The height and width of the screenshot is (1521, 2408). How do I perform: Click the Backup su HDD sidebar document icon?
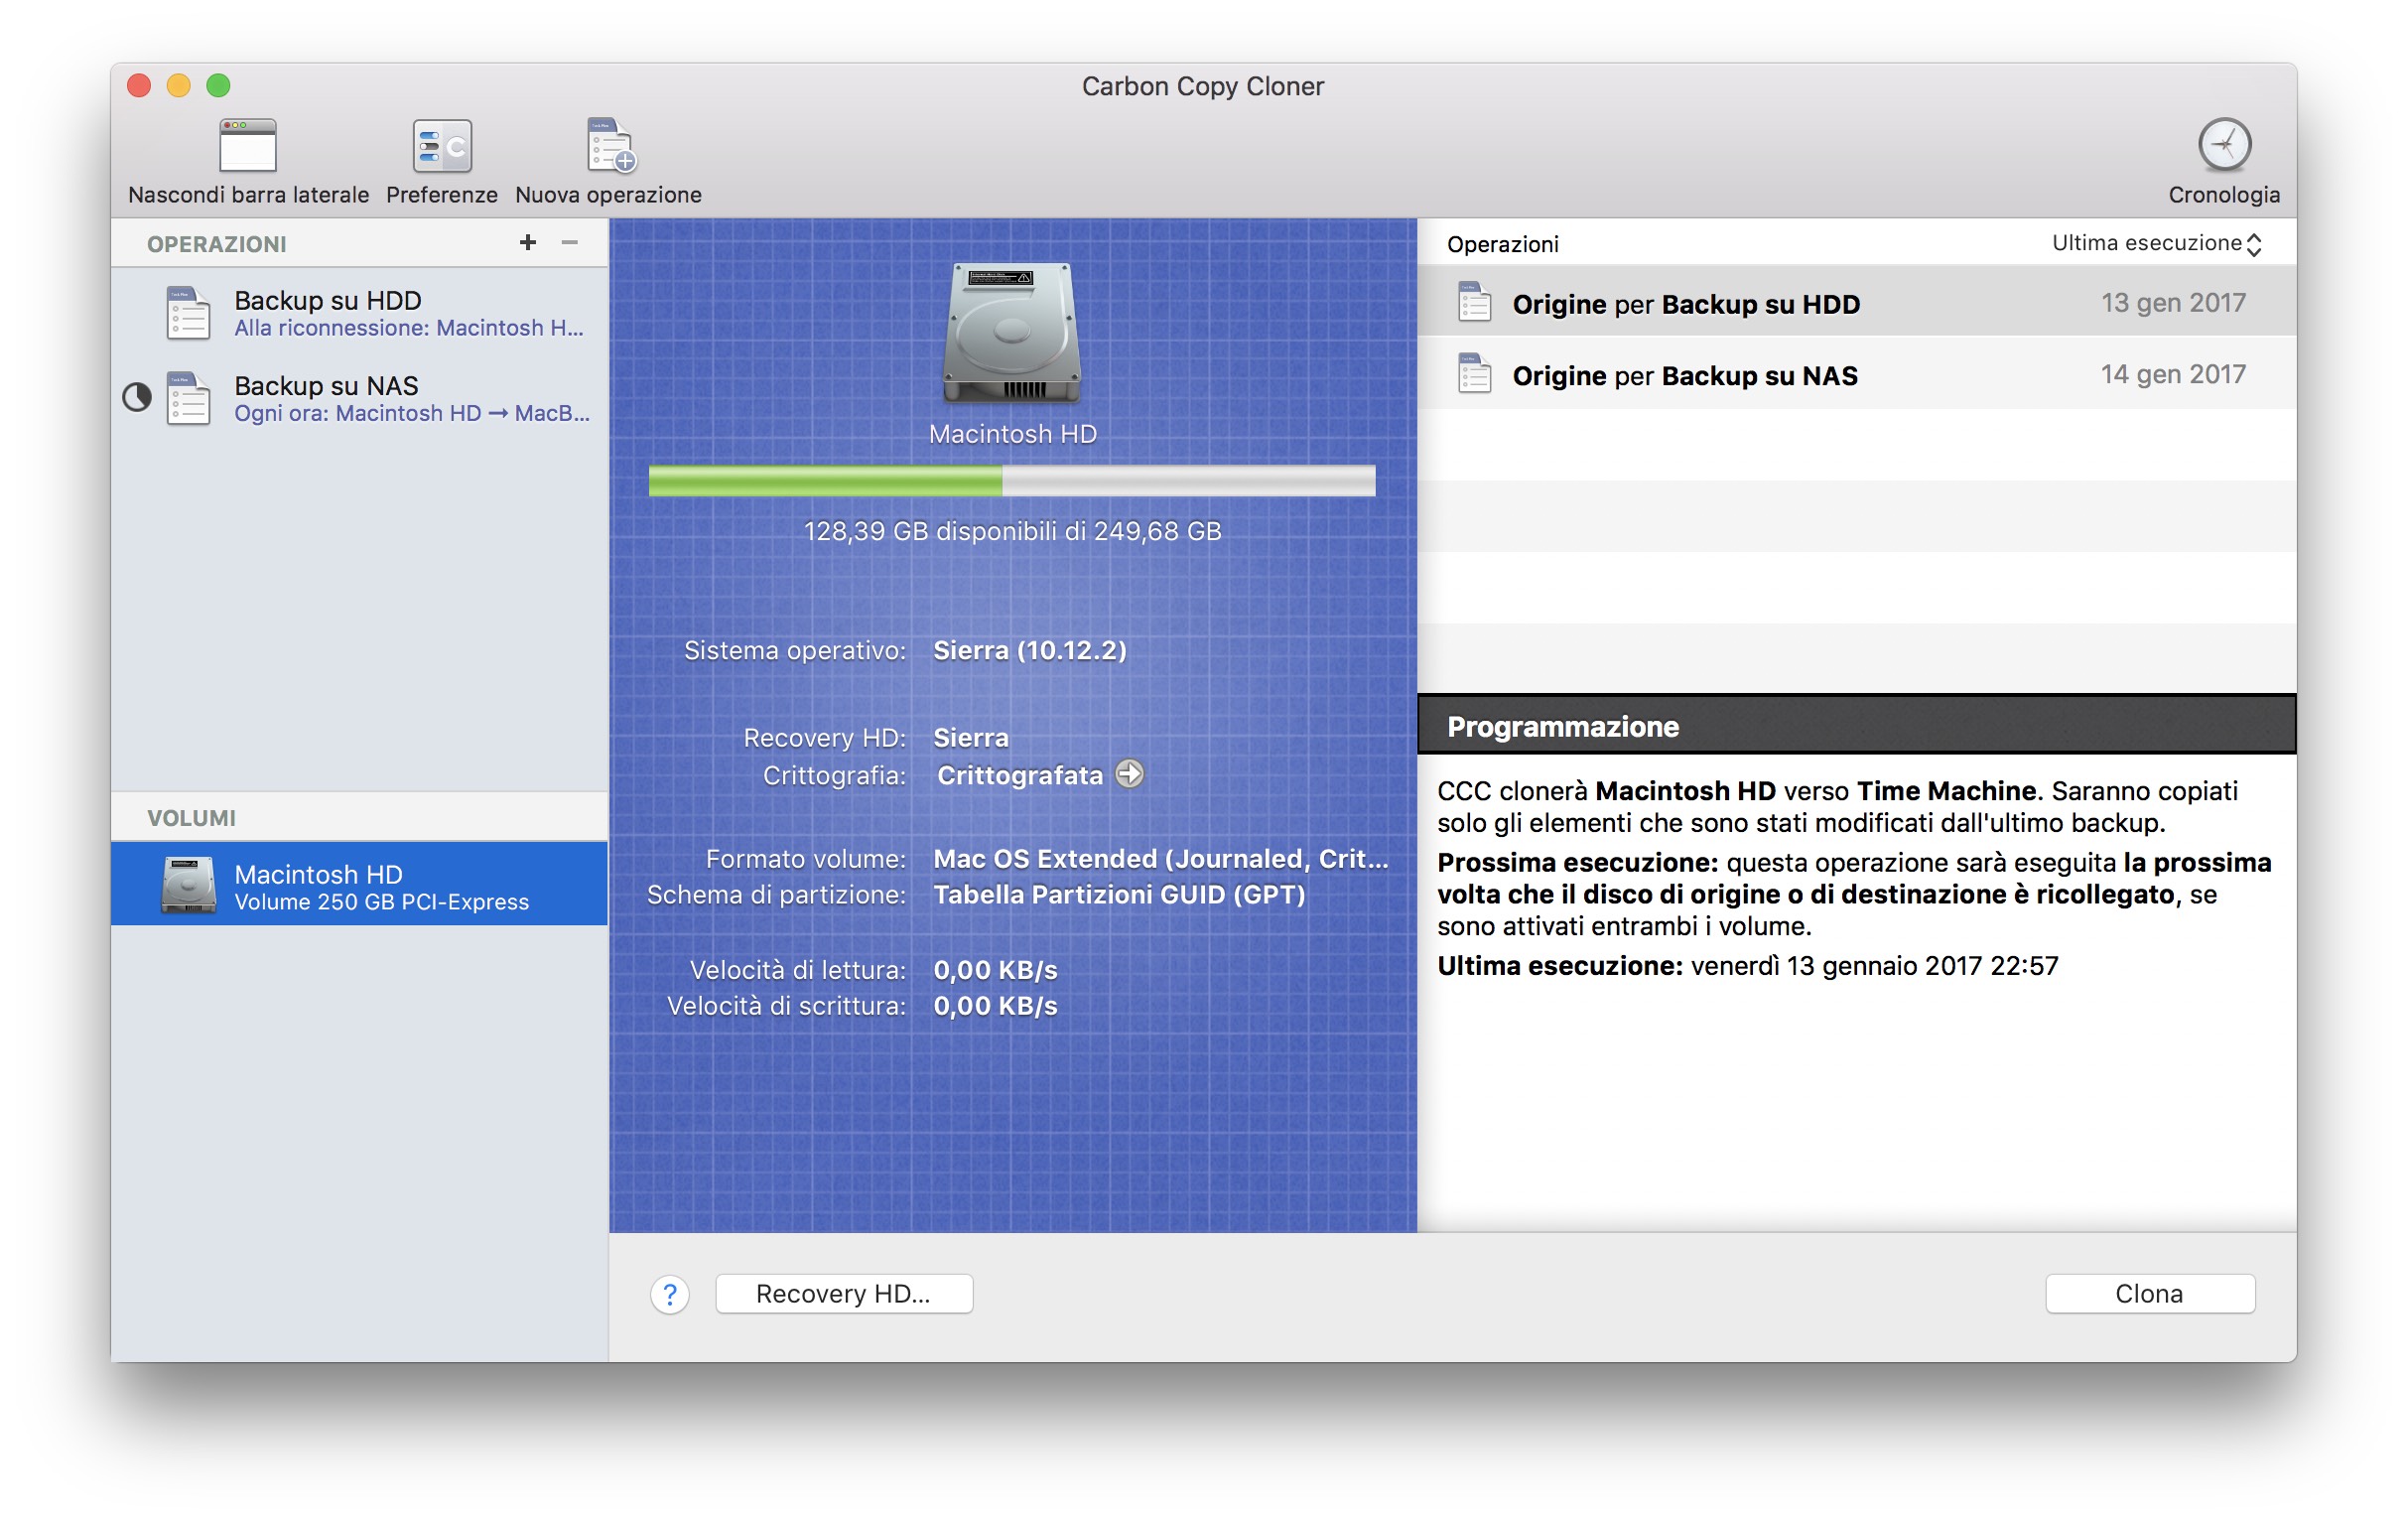click(188, 312)
